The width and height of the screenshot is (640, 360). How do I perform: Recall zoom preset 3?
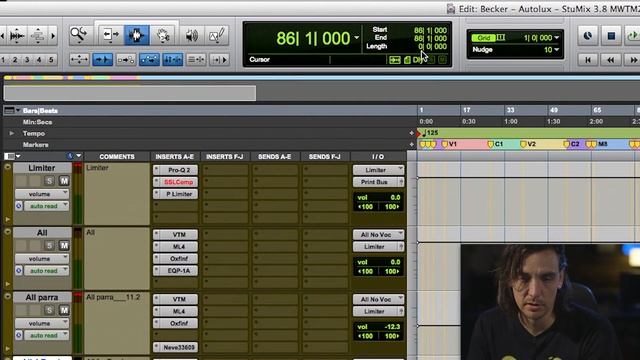click(x=27, y=60)
